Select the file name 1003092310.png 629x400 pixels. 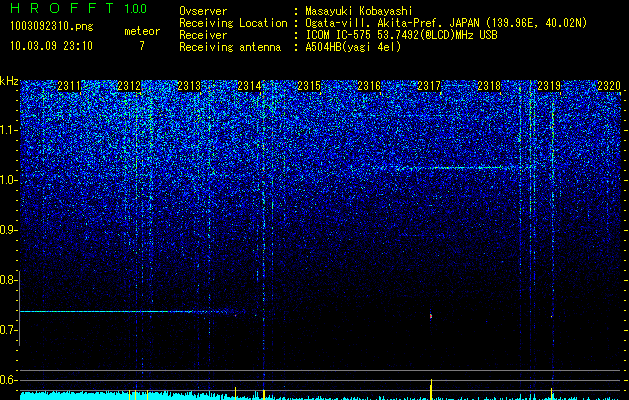coord(52,26)
